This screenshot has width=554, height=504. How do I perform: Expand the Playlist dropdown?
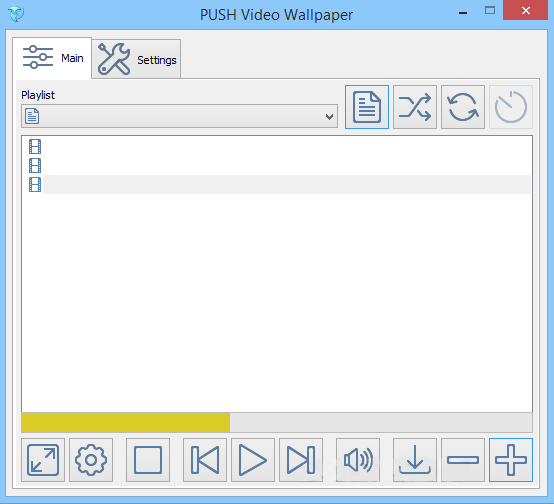tap(179, 116)
